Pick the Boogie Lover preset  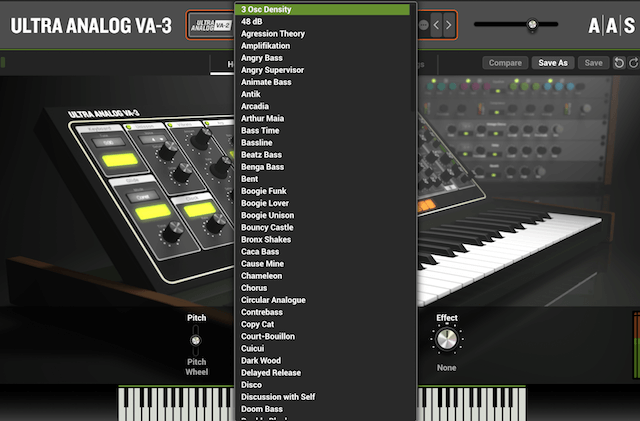322,203
